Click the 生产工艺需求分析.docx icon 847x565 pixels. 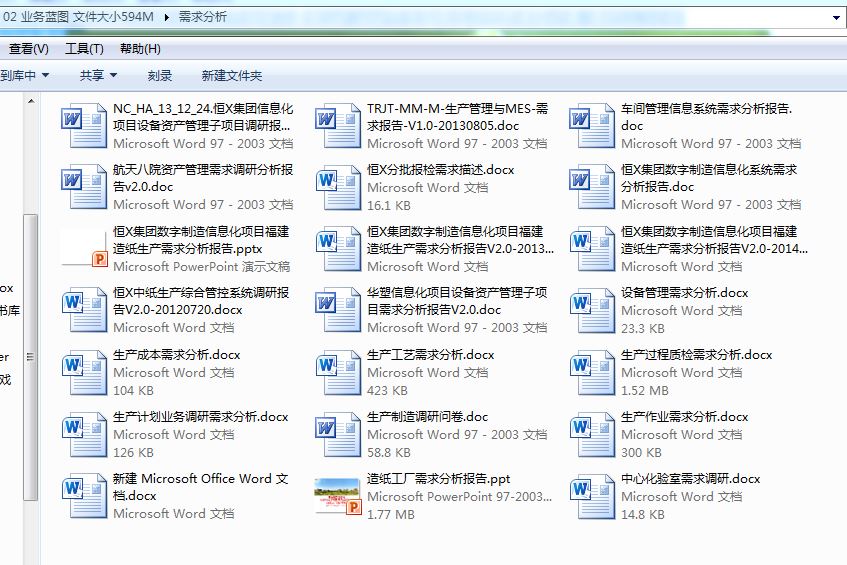pyautogui.click(x=338, y=372)
